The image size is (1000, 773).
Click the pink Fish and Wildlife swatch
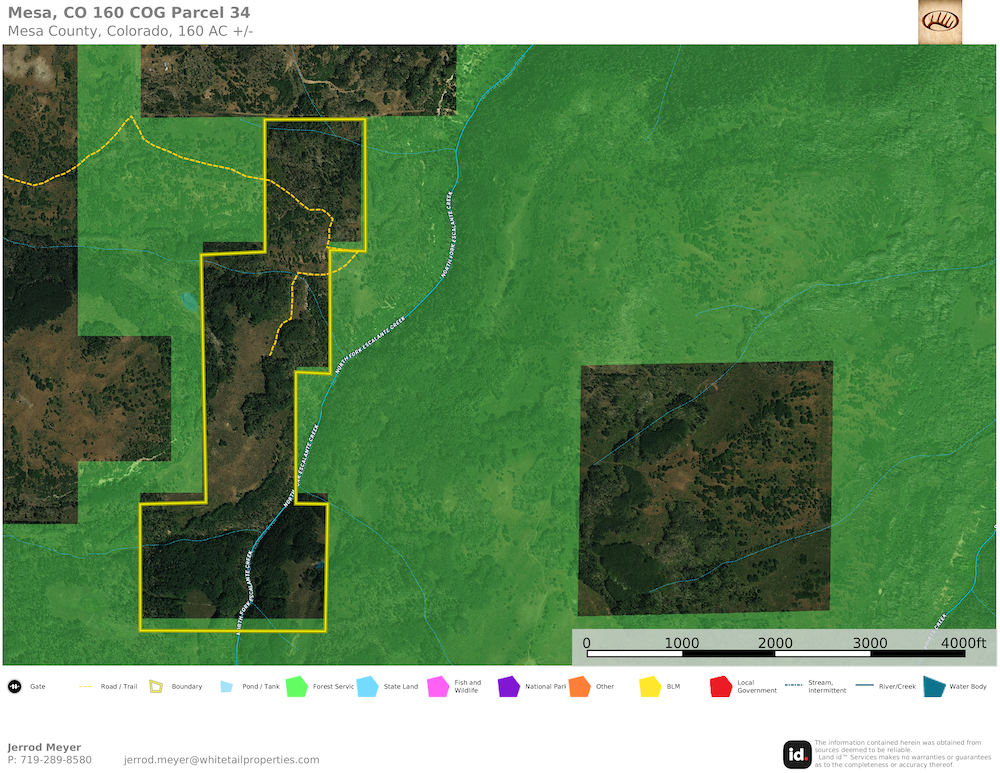[x=437, y=687]
